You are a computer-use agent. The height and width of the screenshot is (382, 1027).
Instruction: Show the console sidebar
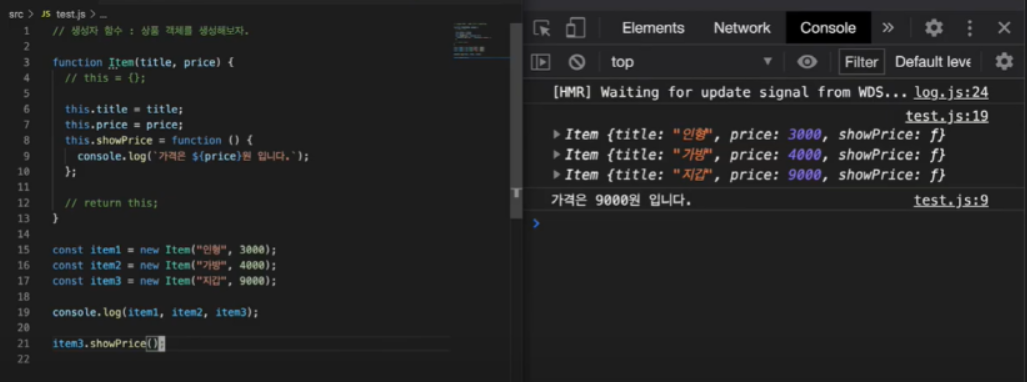click(540, 62)
